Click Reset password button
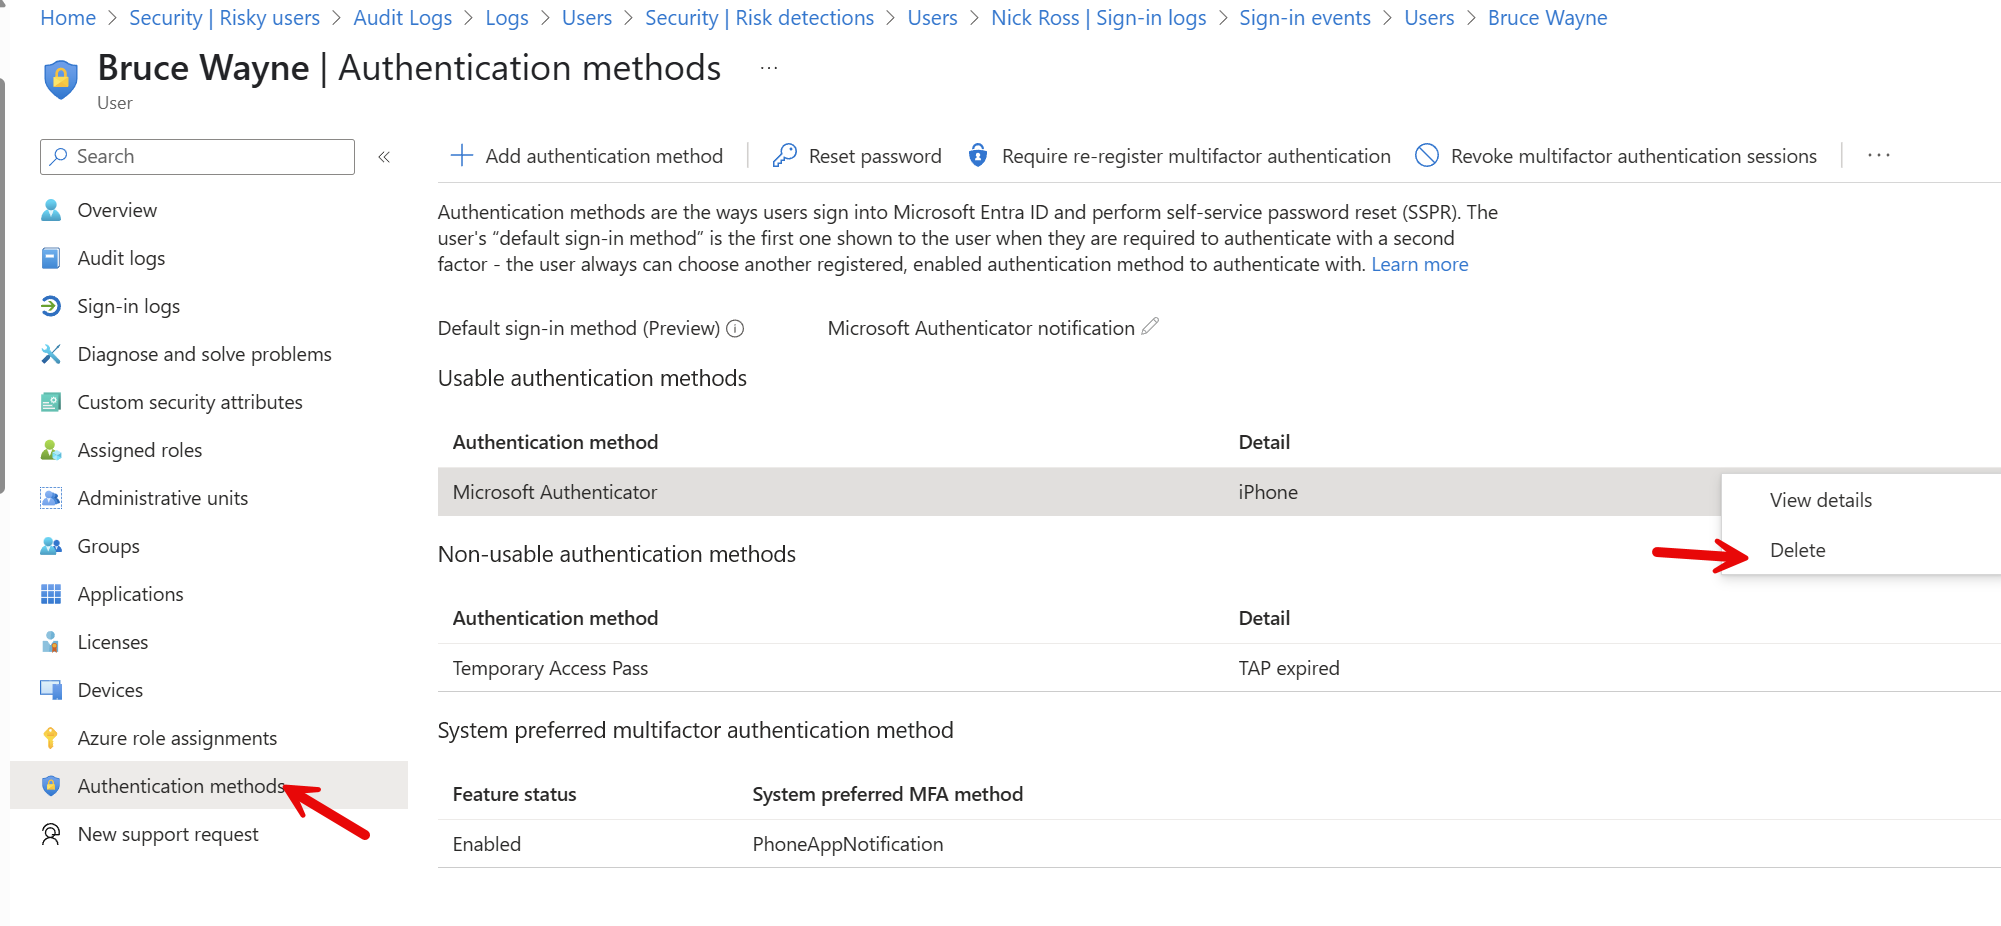Image resolution: width=2001 pixels, height=926 pixels. click(x=857, y=156)
